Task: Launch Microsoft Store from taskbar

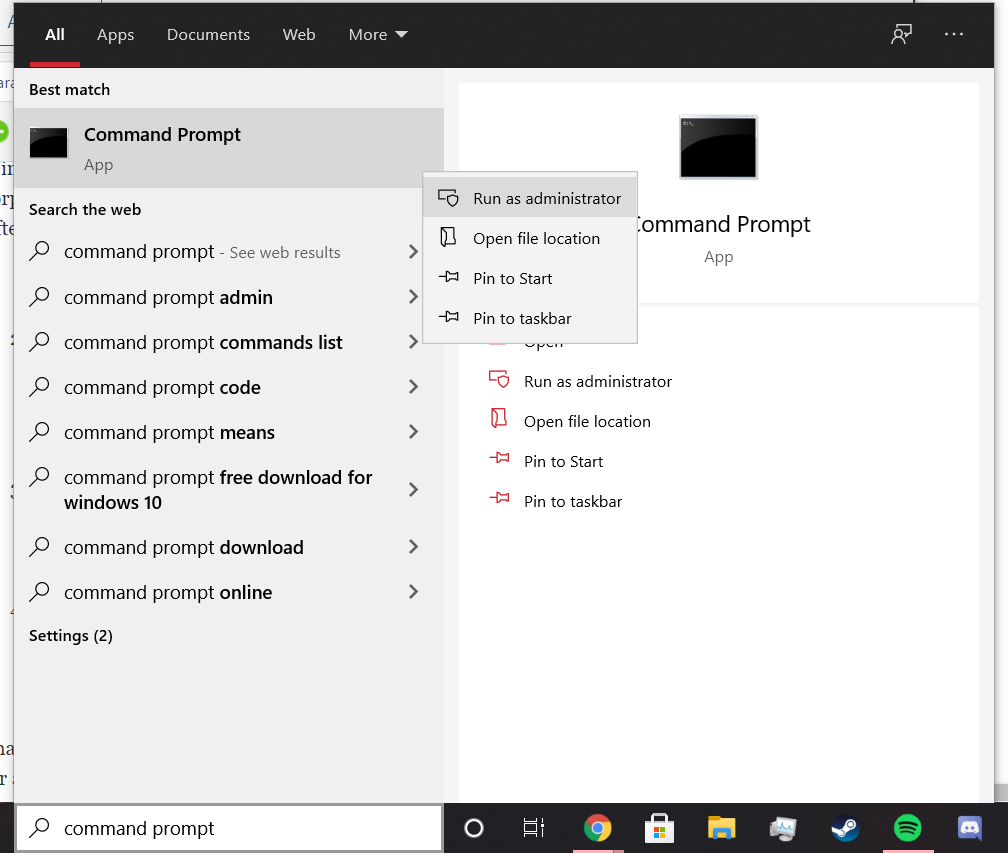Action: point(659,828)
